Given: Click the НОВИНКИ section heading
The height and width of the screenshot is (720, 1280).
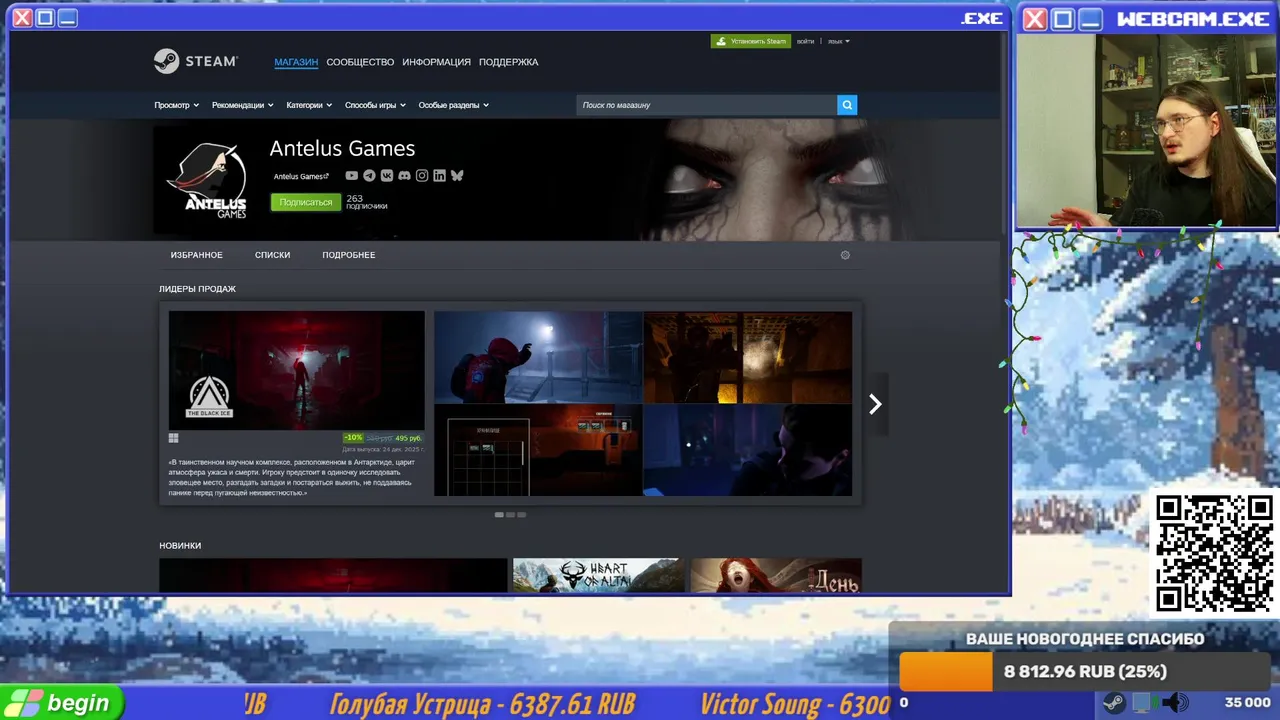Looking at the screenshot, I should tap(180, 546).
